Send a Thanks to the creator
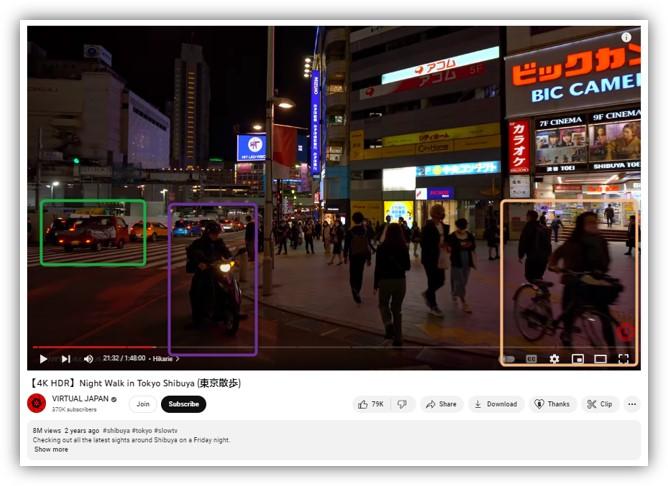This screenshot has width=668, height=486. [552, 404]
